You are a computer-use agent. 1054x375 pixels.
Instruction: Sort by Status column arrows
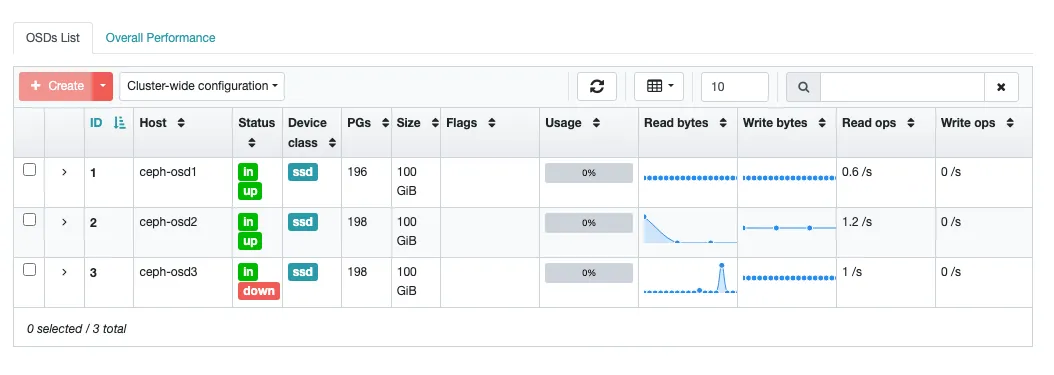(x=251, y=143)
